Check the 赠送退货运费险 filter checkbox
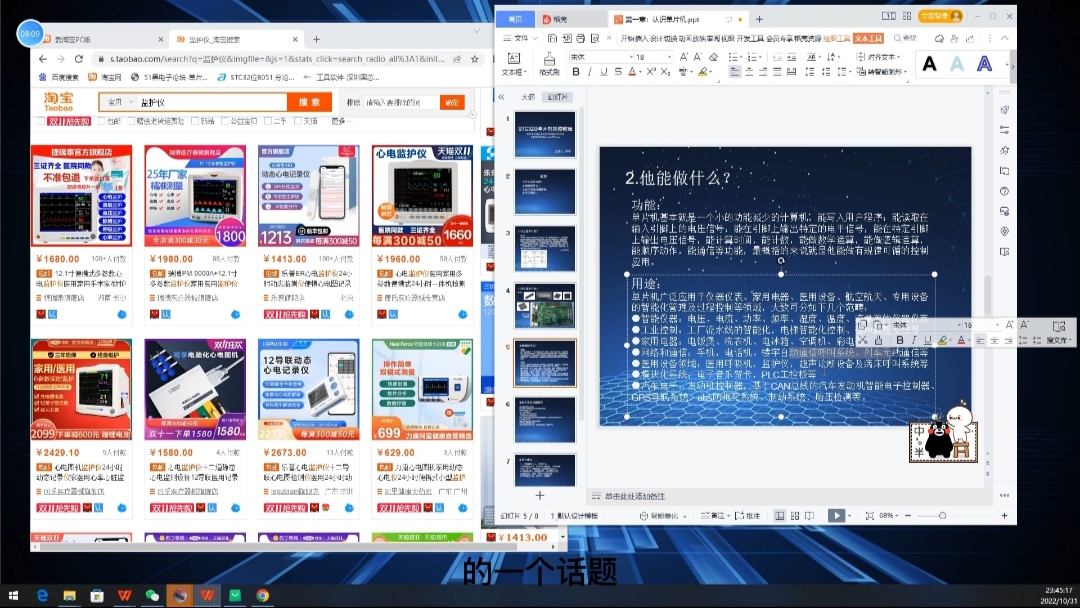 [131, 121]
